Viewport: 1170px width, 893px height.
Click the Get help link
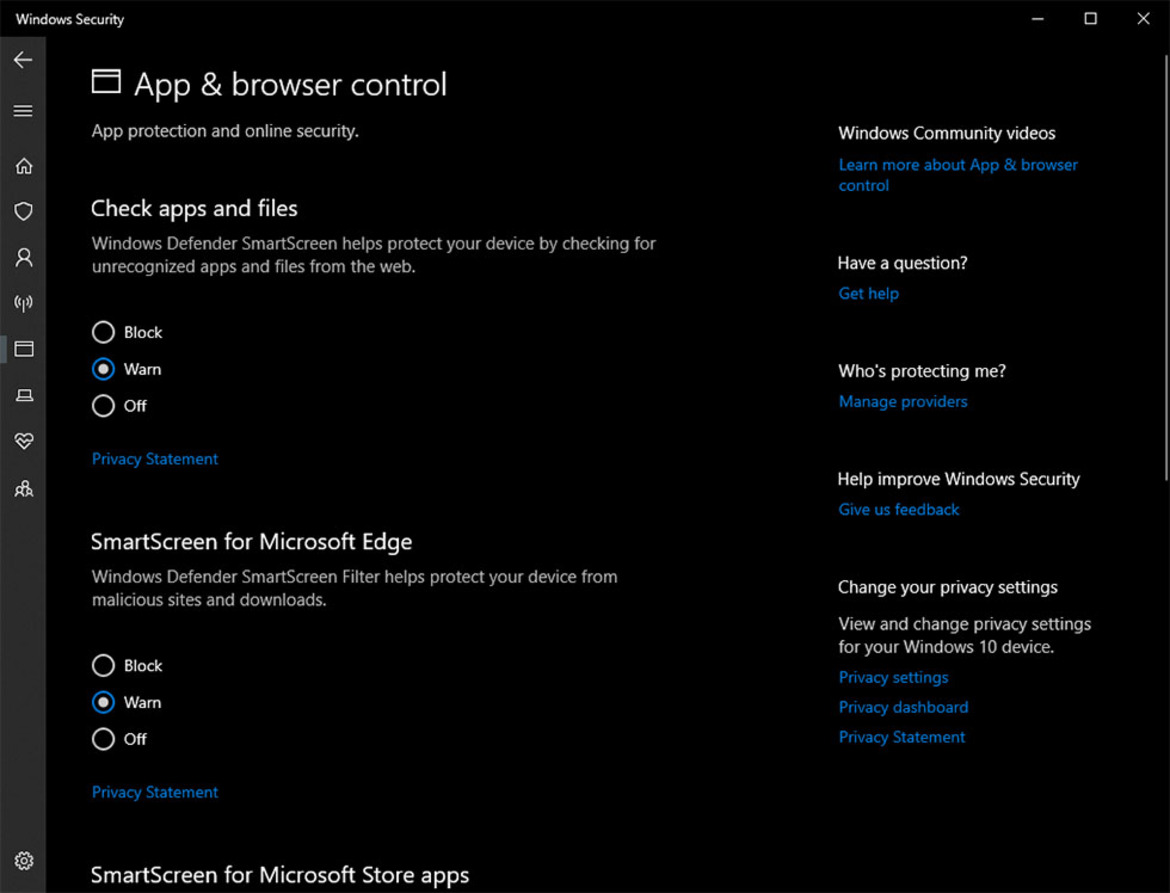coord(869,293)
